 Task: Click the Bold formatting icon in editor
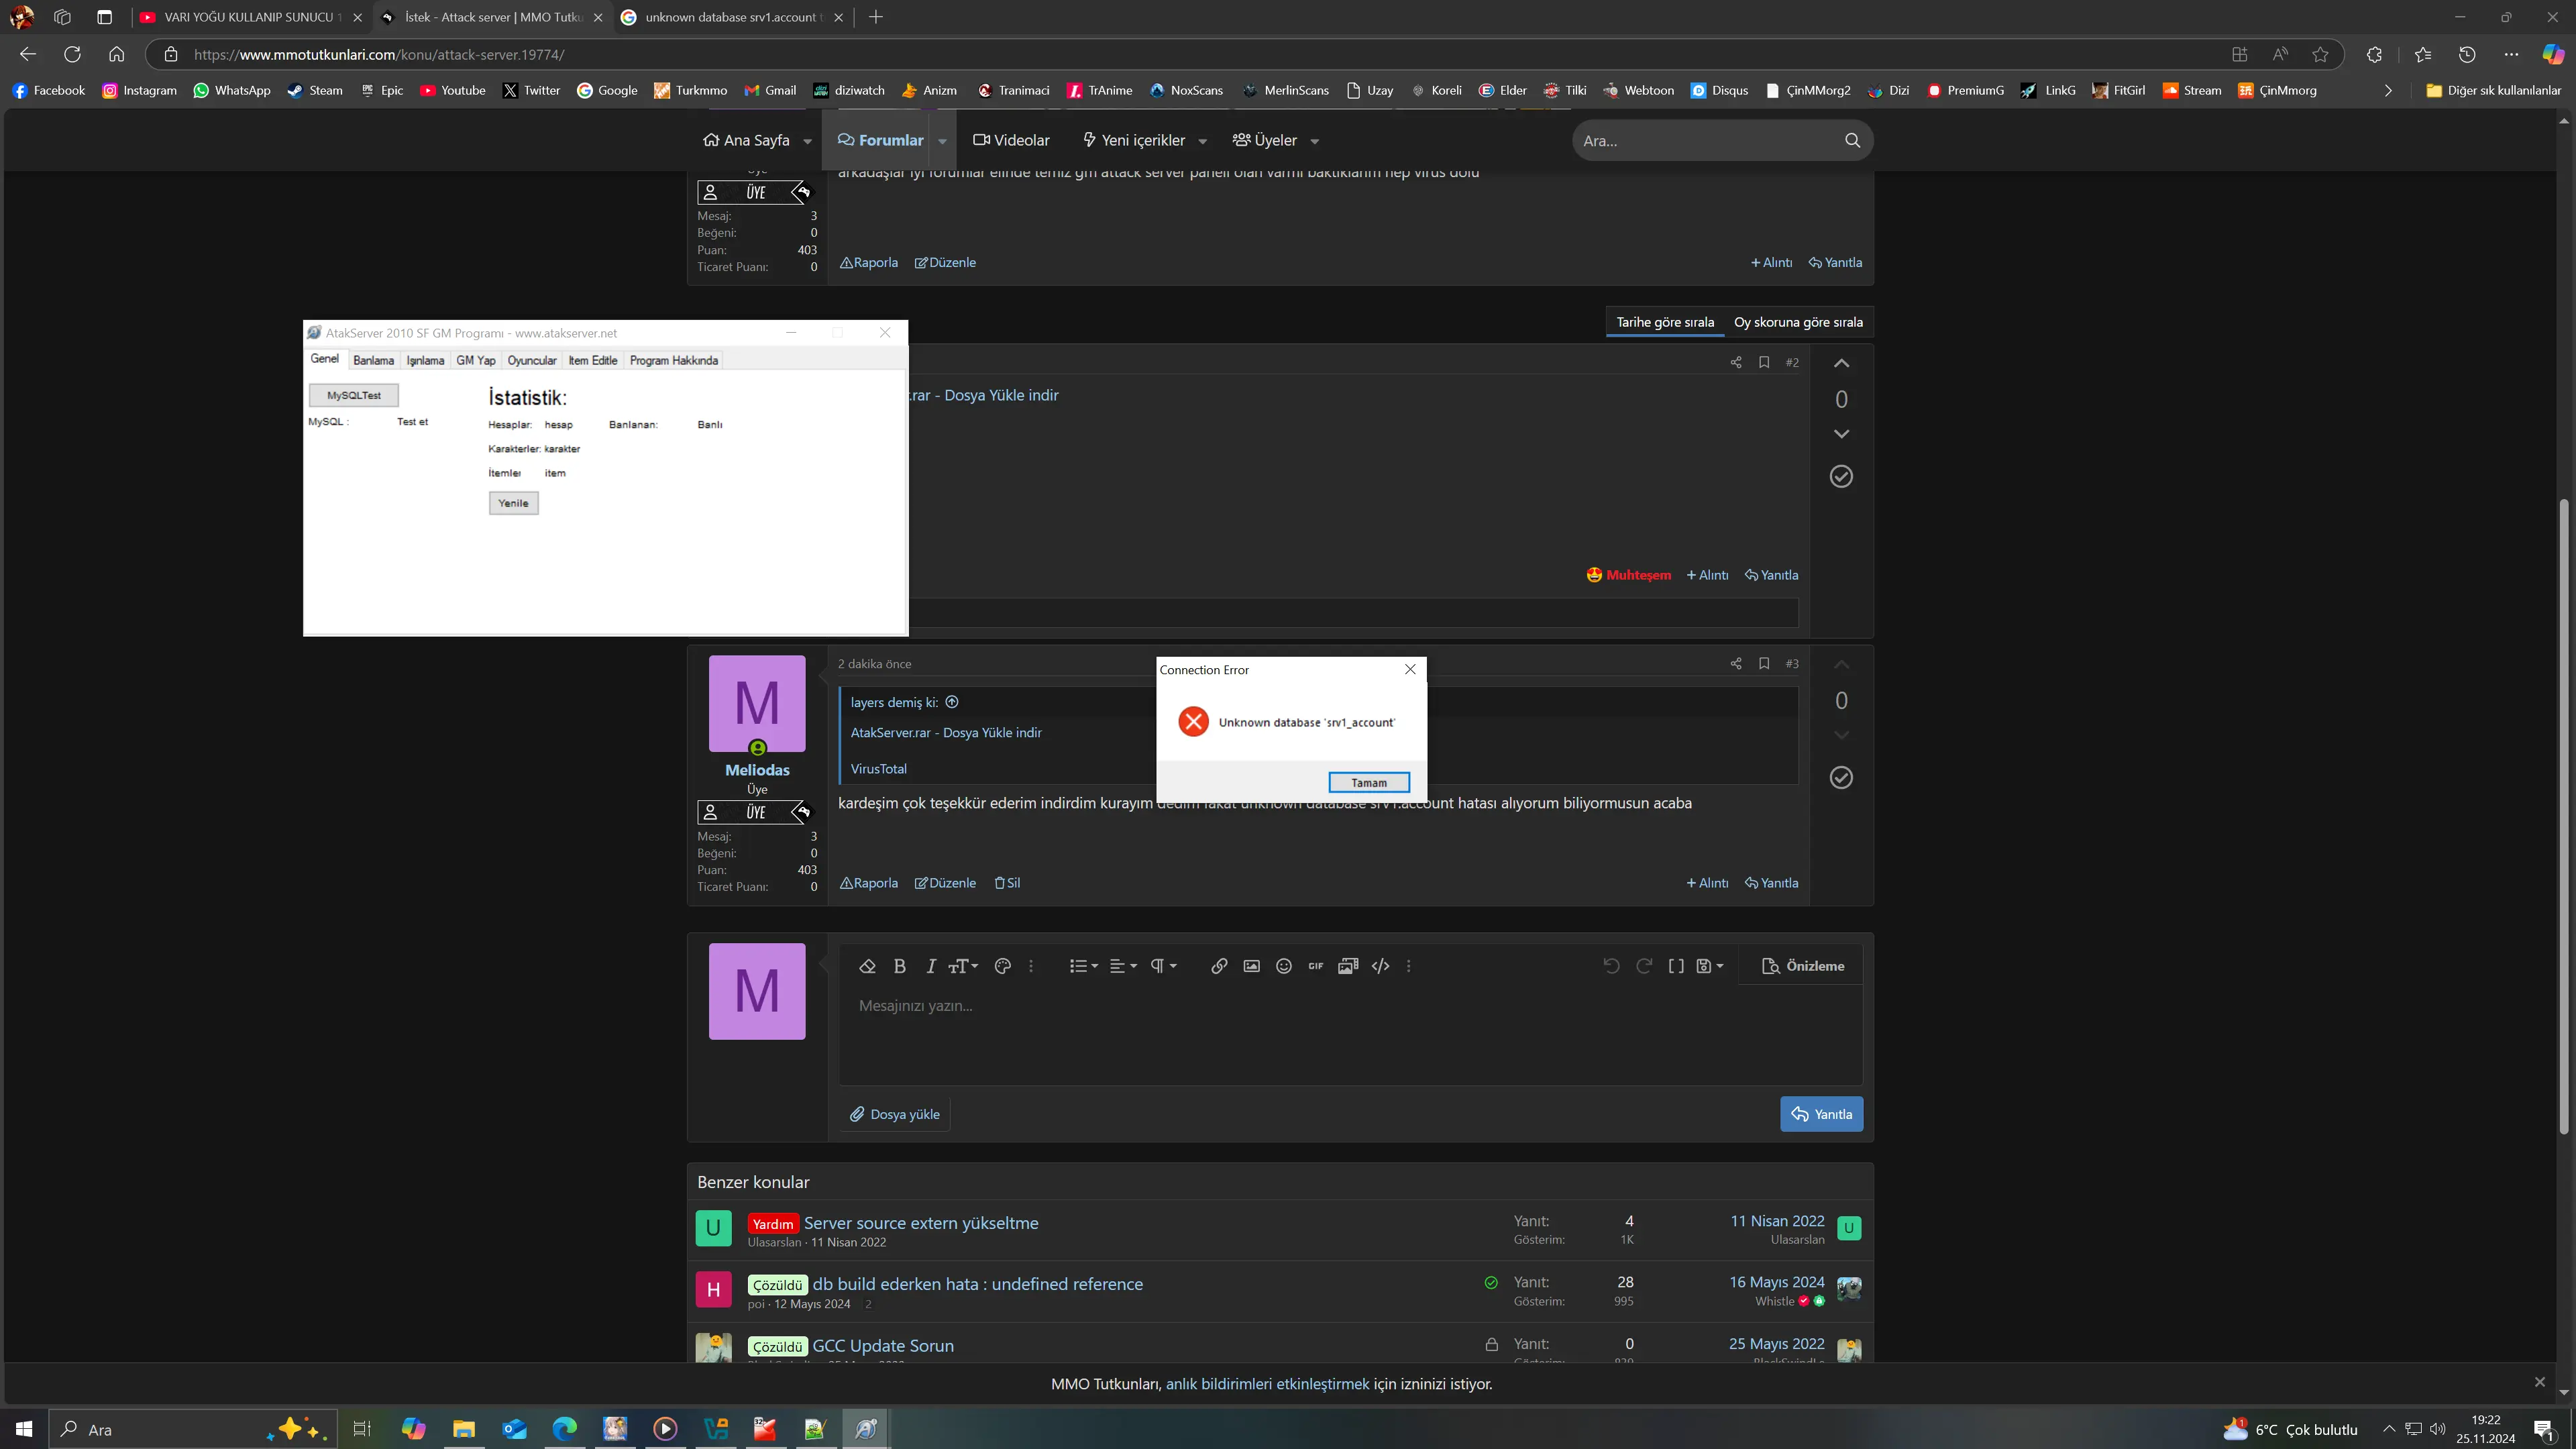pos(899,966)
